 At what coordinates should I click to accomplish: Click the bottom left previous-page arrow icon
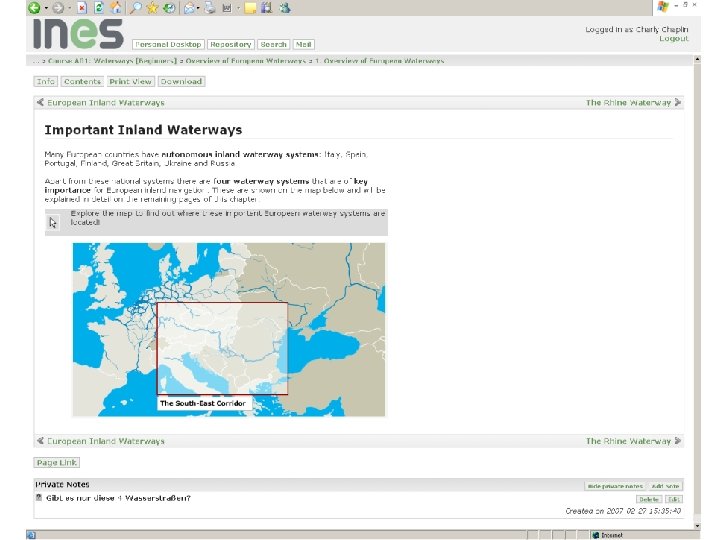point(40,441)
